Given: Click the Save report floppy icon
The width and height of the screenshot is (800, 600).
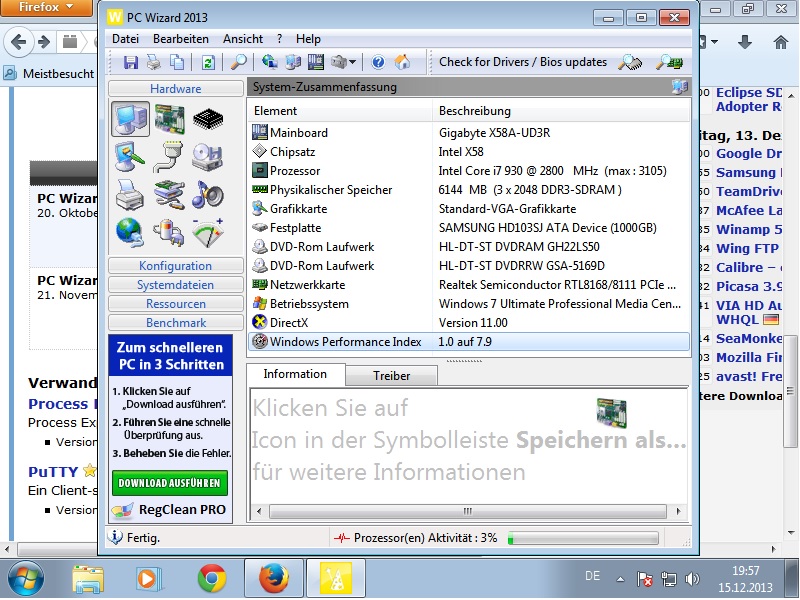Looking at the screenshot, I should [x=131, y=62].
